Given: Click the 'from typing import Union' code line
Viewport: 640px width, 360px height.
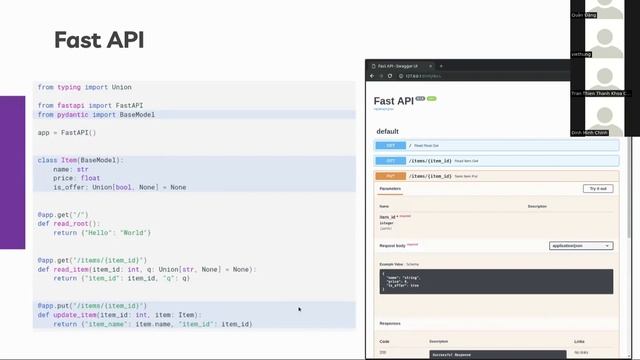Looking at the screenshot, I should tap(84, 87).
